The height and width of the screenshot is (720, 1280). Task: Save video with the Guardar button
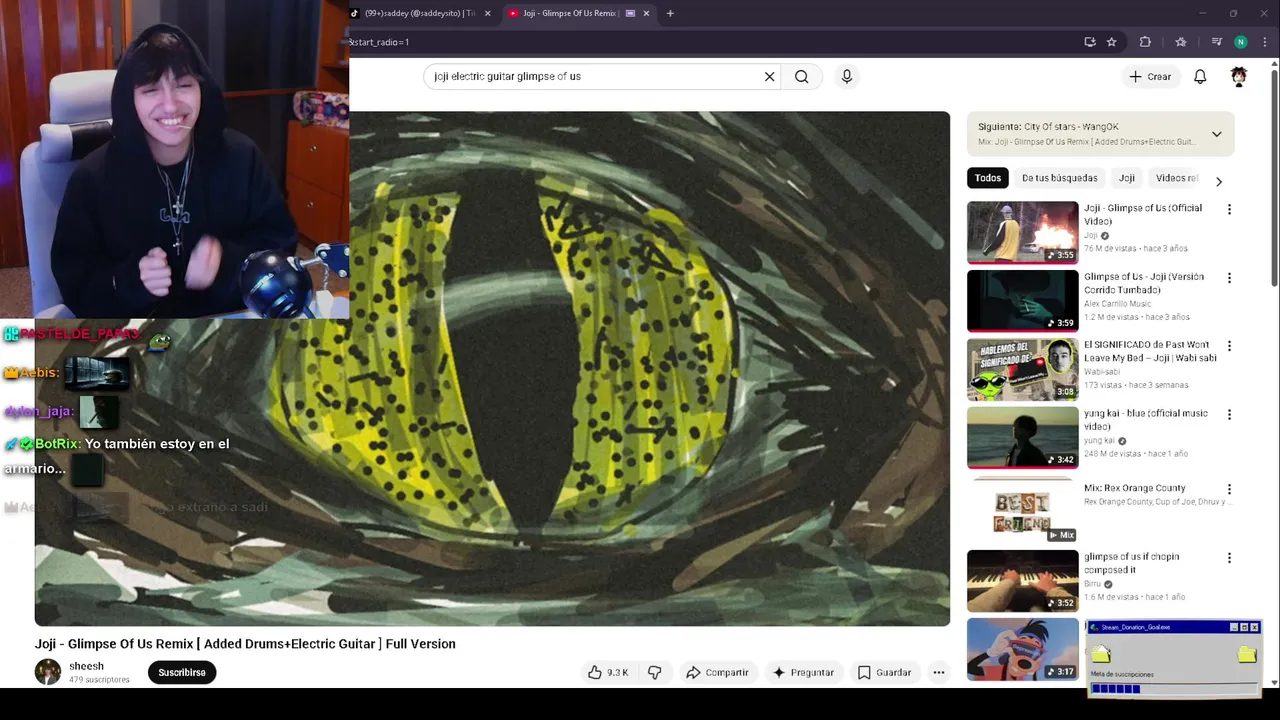pyautogui.click(x=884, y=672)
